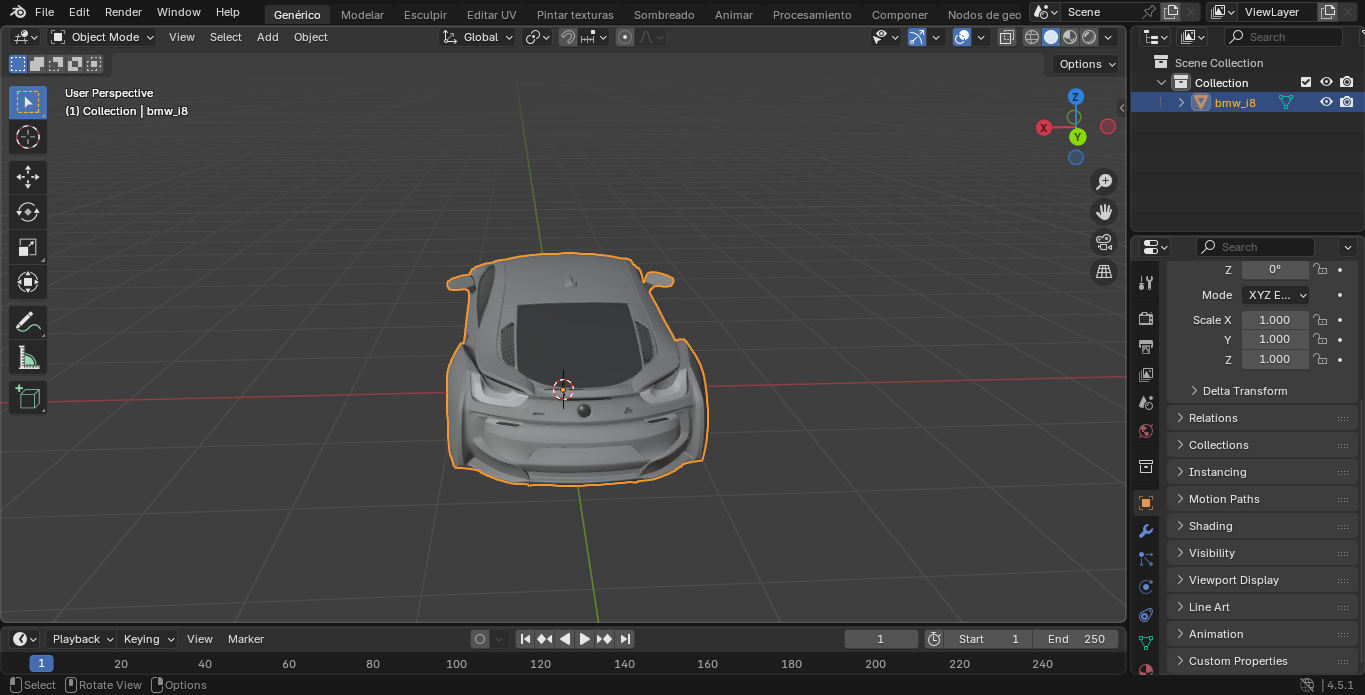Click the Scale X value field
This screenshot has width=1365, height=695.
coord(1274,320)
